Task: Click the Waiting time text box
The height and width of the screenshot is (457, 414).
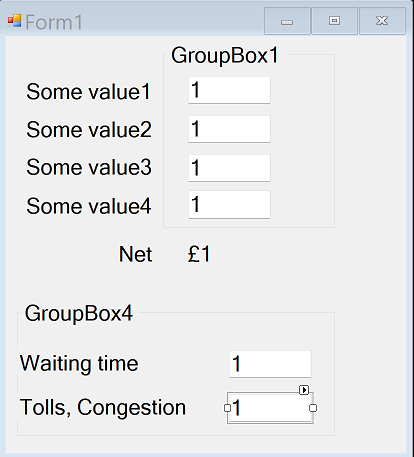Action: (270, 364)
